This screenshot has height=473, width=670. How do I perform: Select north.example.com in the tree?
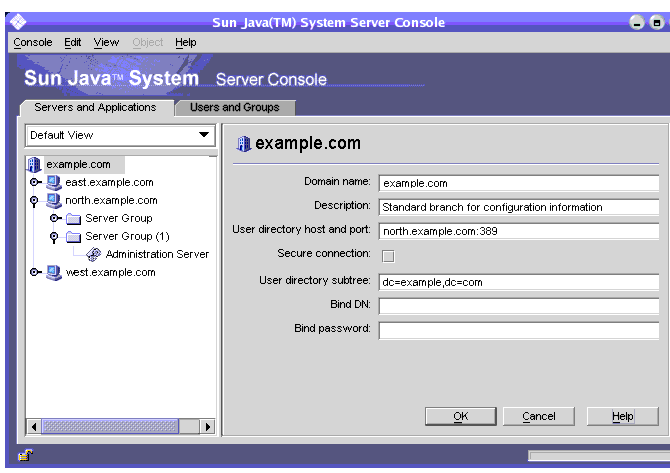click(x=111, y=200)
